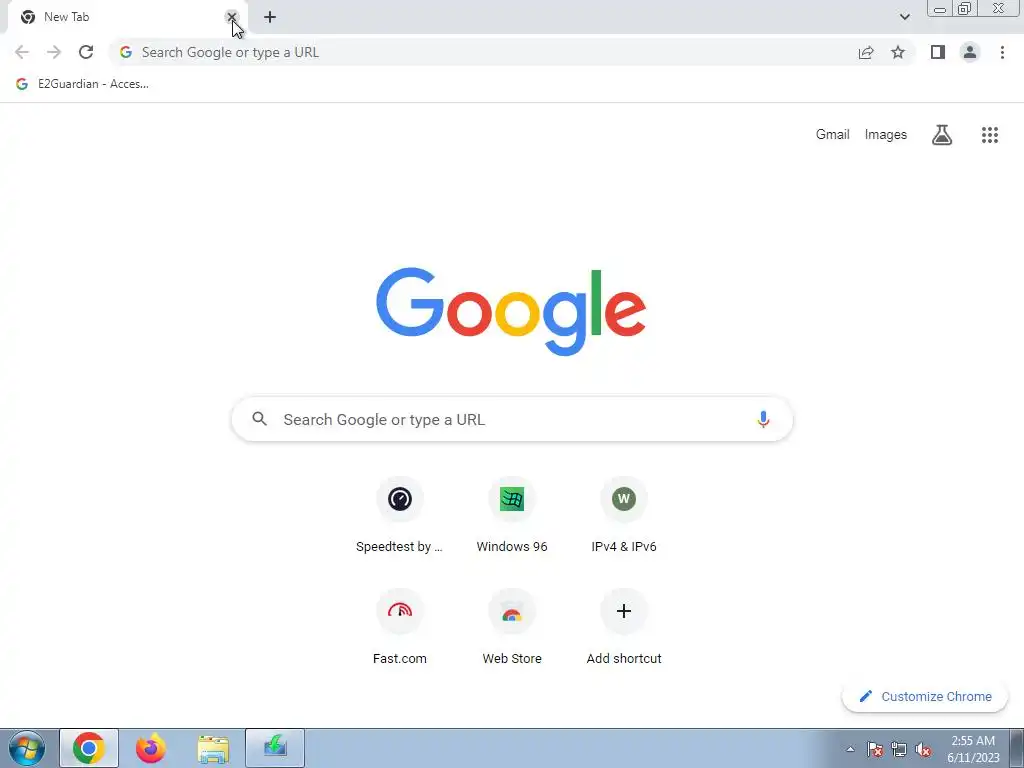Open the Chrome three-dot menu
The width and height of the screenshot is (1024, 768).
pyautogui.click(x=1002, y=52)
